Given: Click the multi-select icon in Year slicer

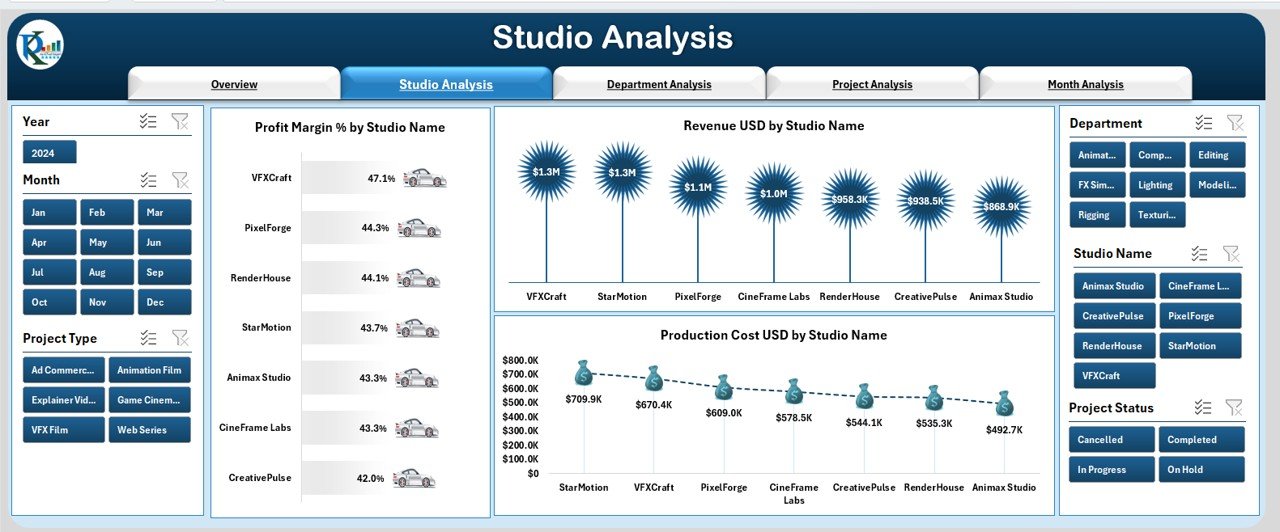Looking at the screenshot, I should (x=148, y=122).
